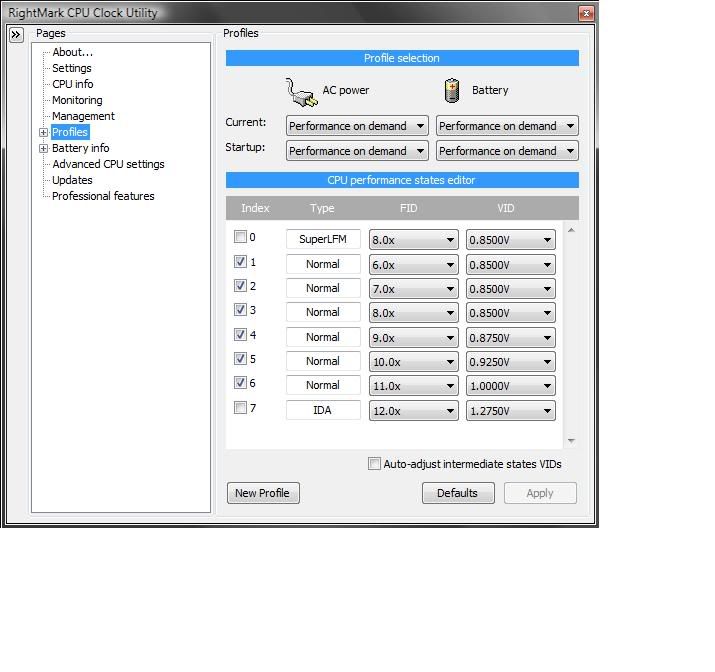This screenshot has width=715, height=672.
Task: Open the 1.2750V VID dropdown
Action: click(511, 411)
